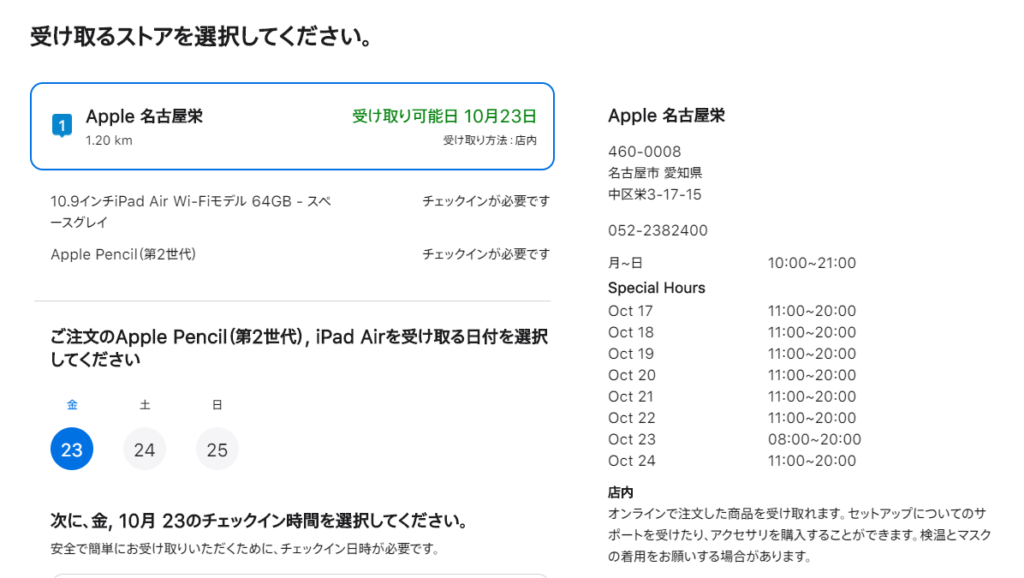Click the blue number 1 store pin icon

click(62, 125)
